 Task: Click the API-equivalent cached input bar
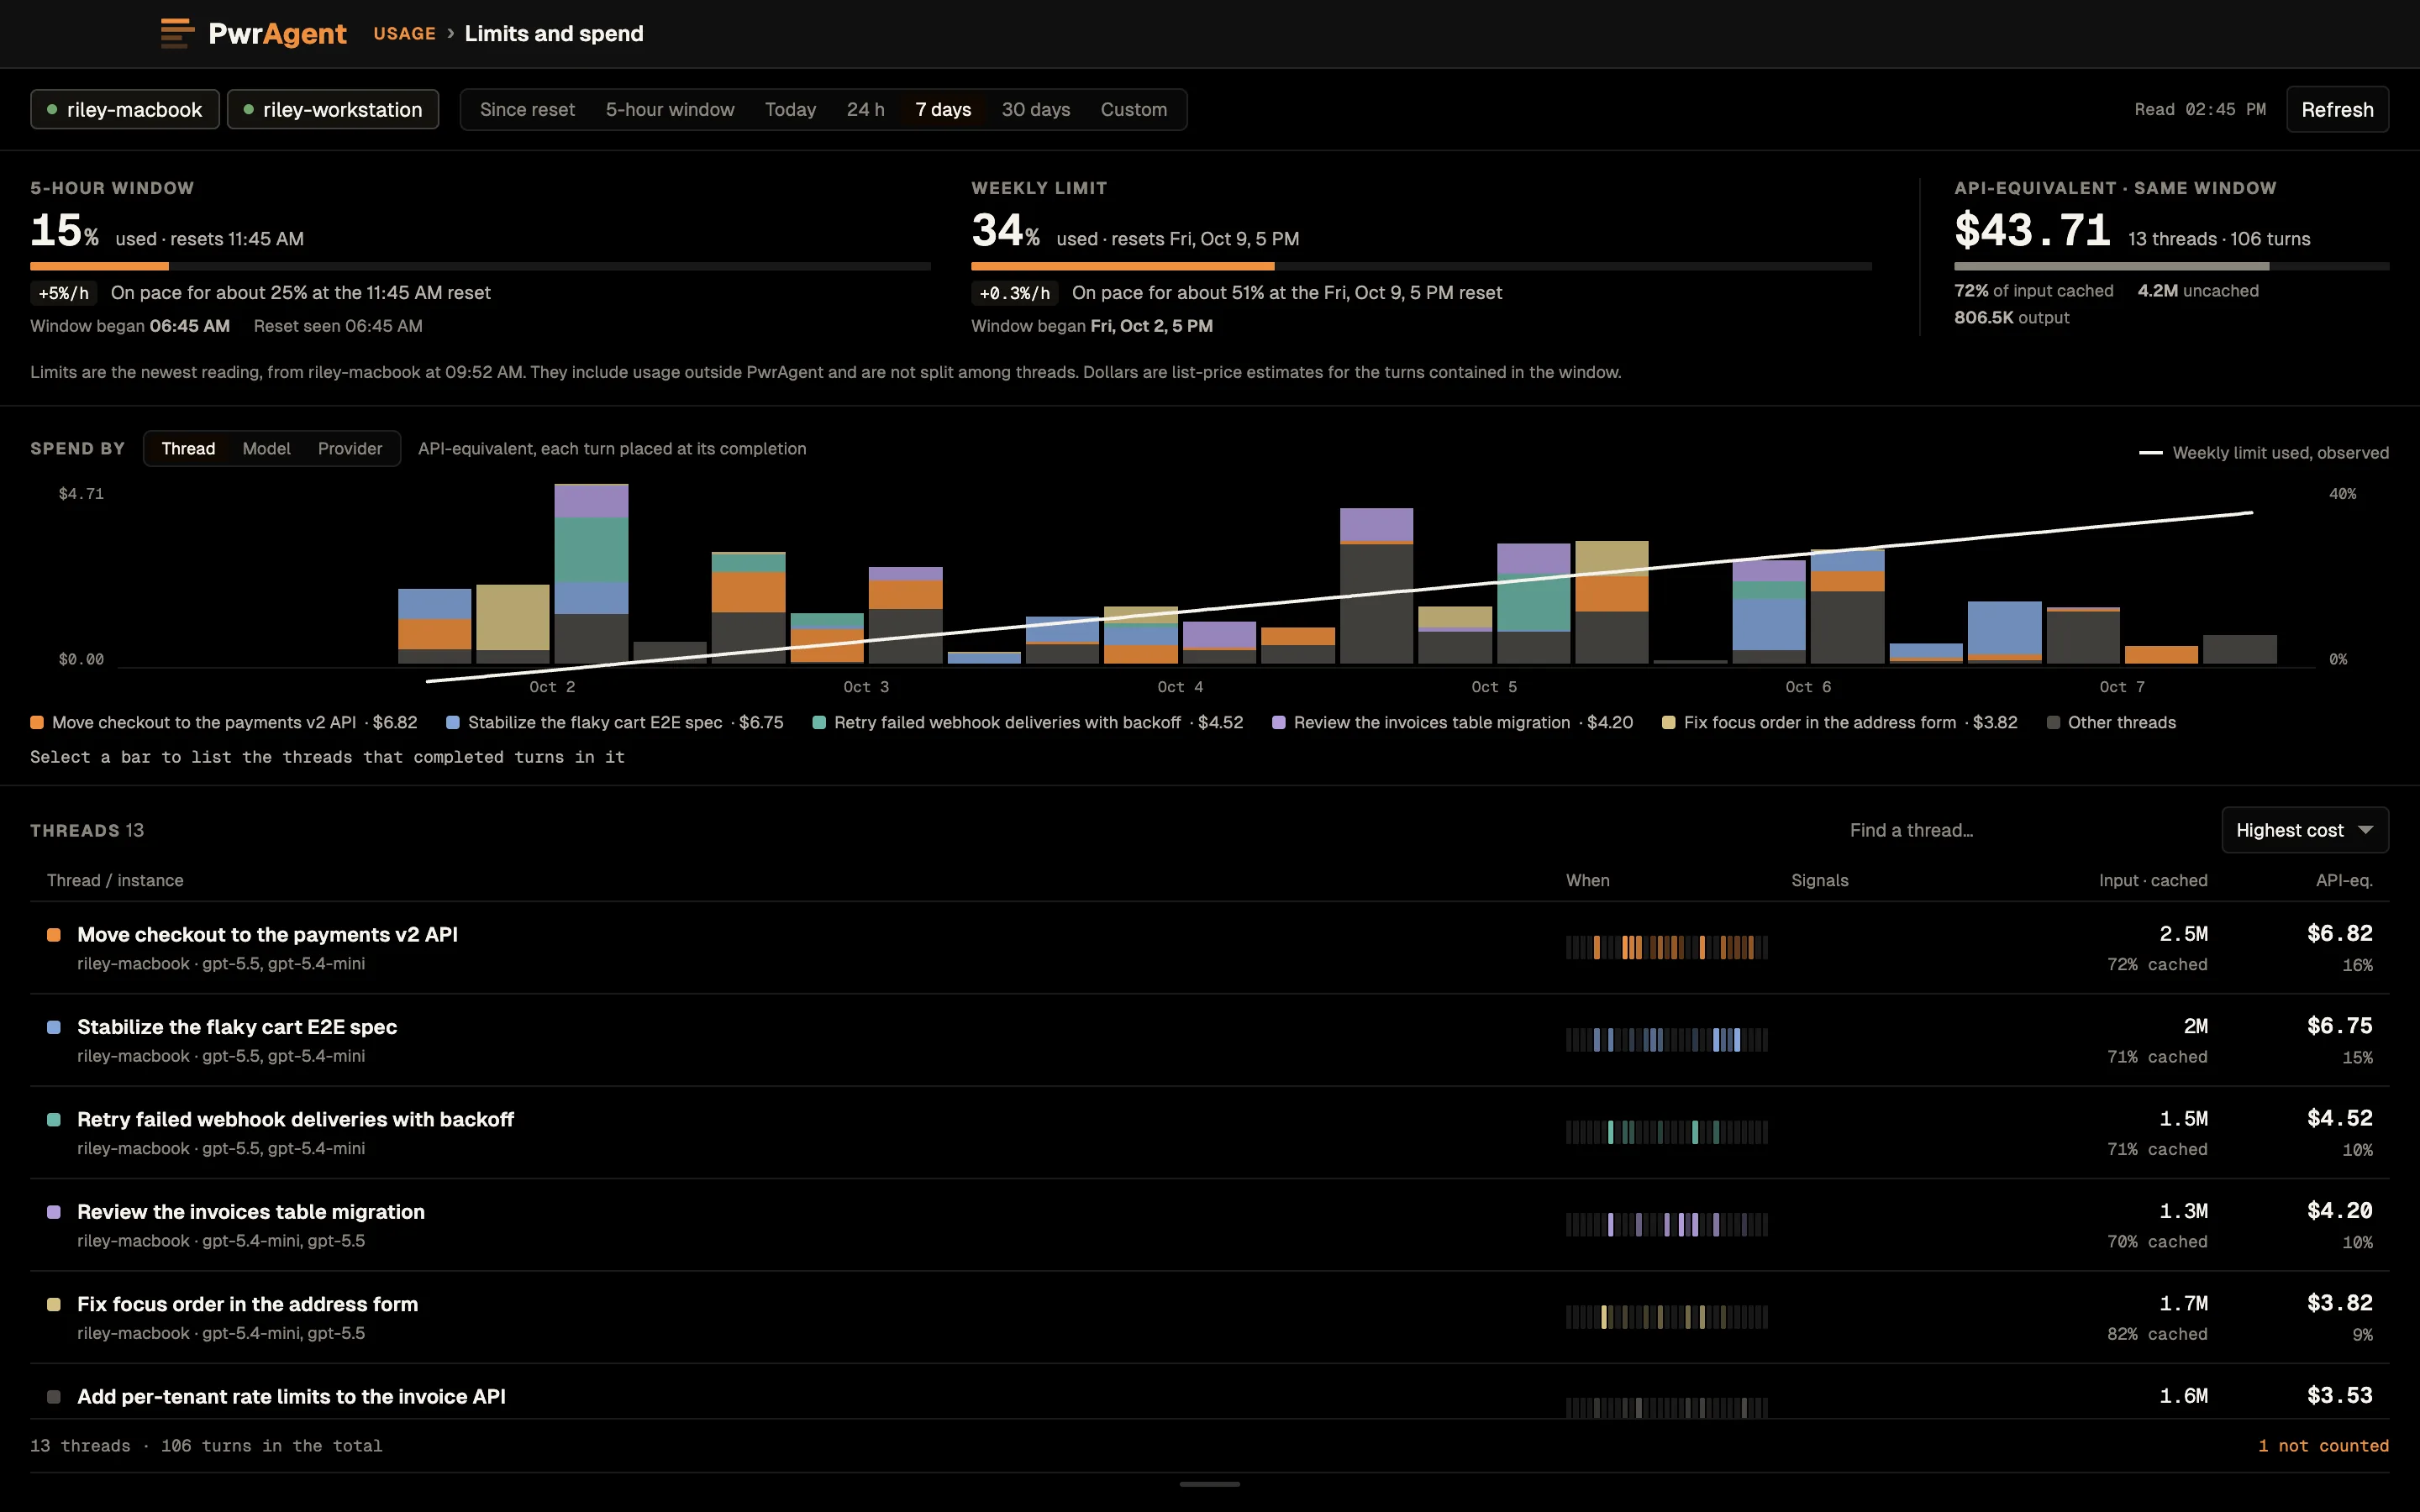click(x=2171, y=266)
